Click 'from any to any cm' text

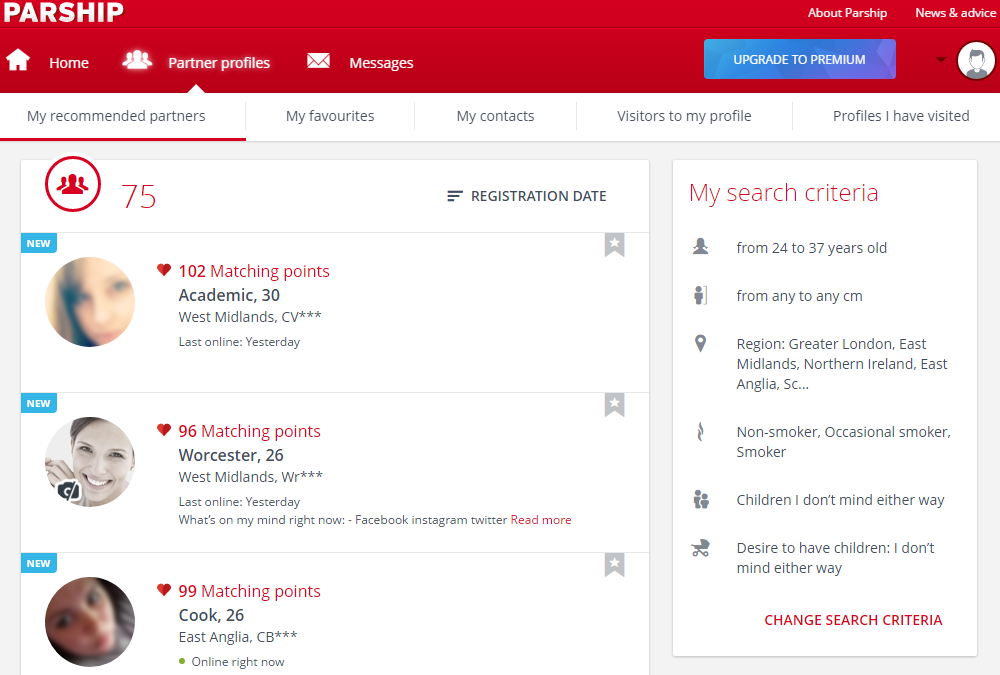[799, 296]
